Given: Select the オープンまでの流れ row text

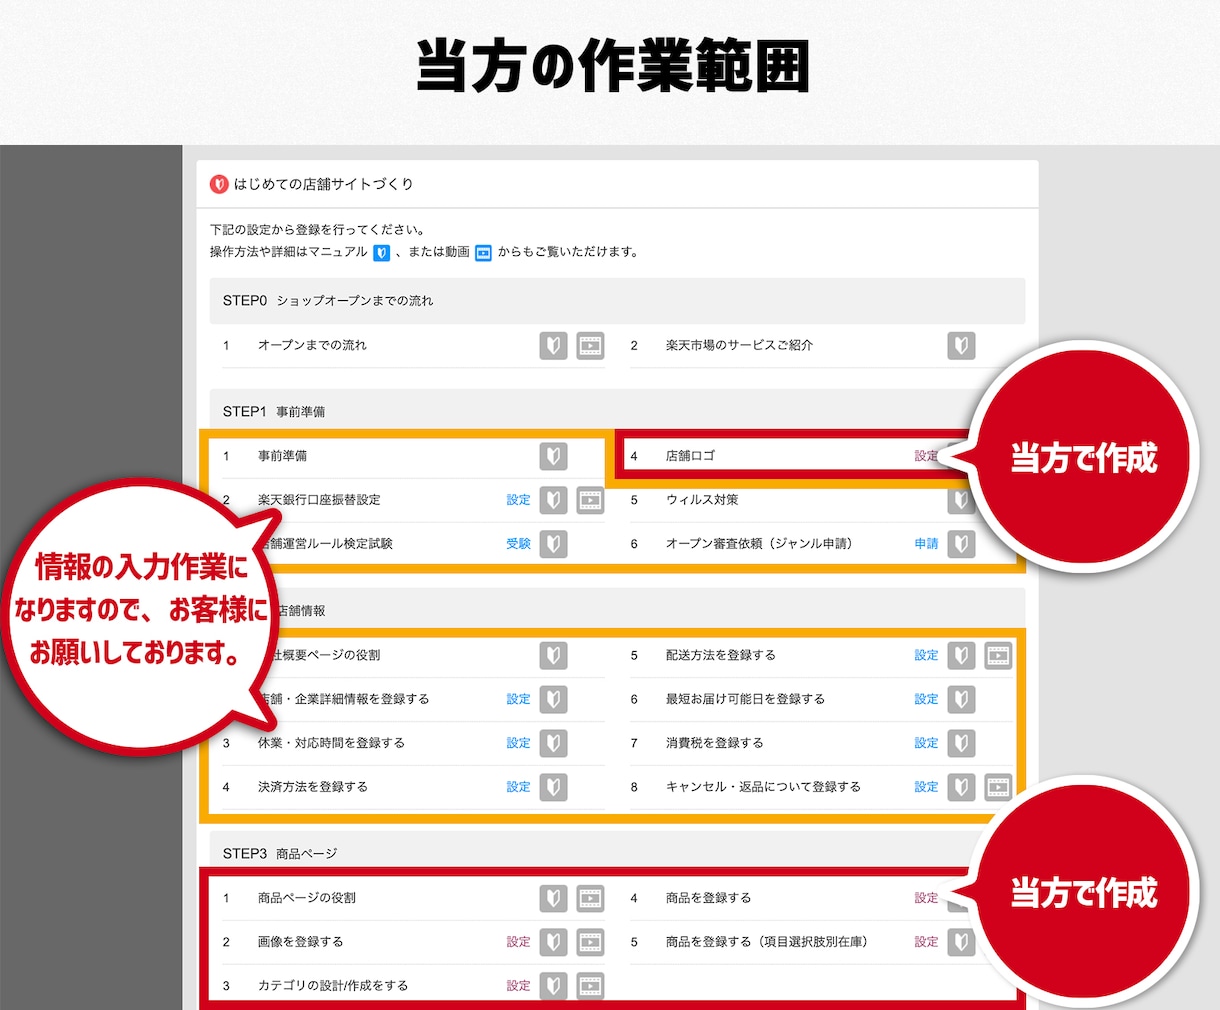Looking at the screenshot, I should pyautogui.click(x=312, y=346).
